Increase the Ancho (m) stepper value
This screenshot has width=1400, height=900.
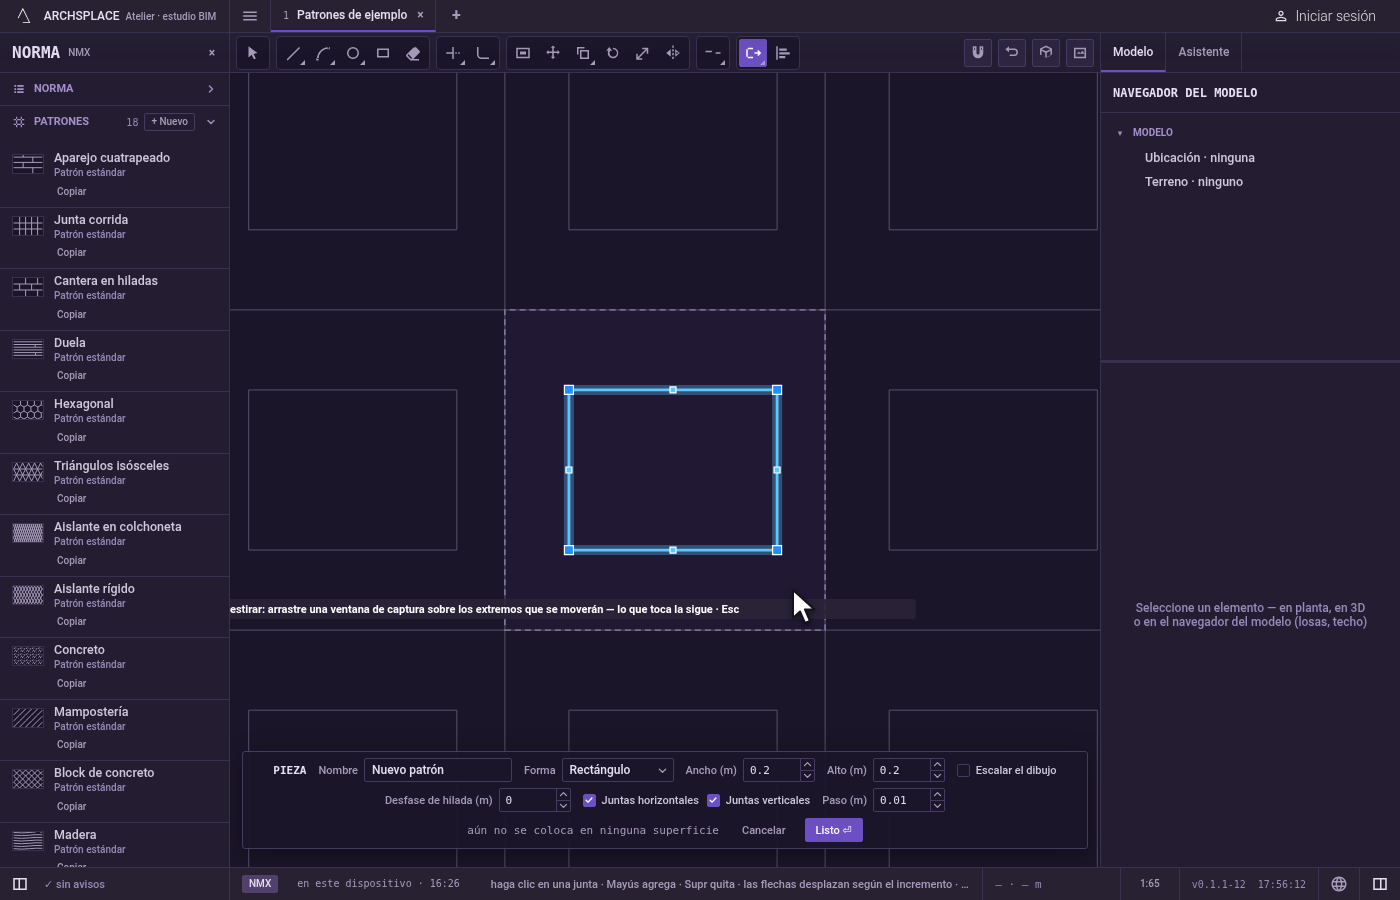coord(807,765)
